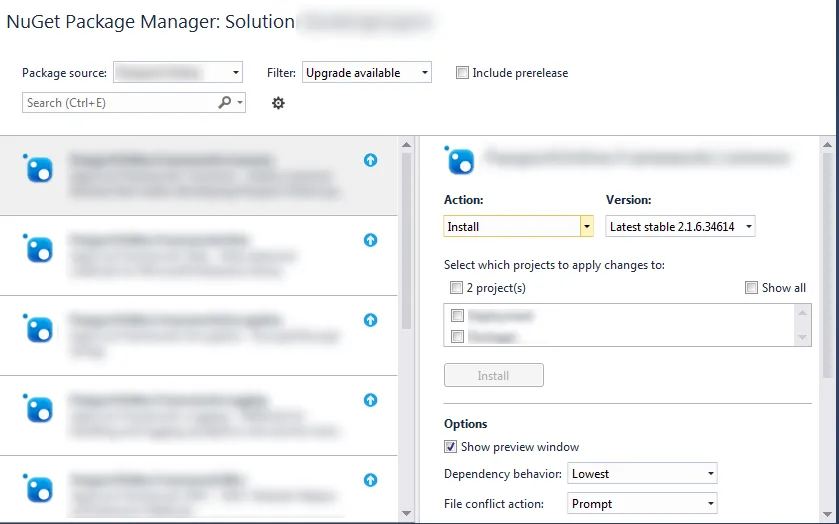Click package list scrollbar up arrow
Viewport: 839px width, 524px height.
coord(406,145)
